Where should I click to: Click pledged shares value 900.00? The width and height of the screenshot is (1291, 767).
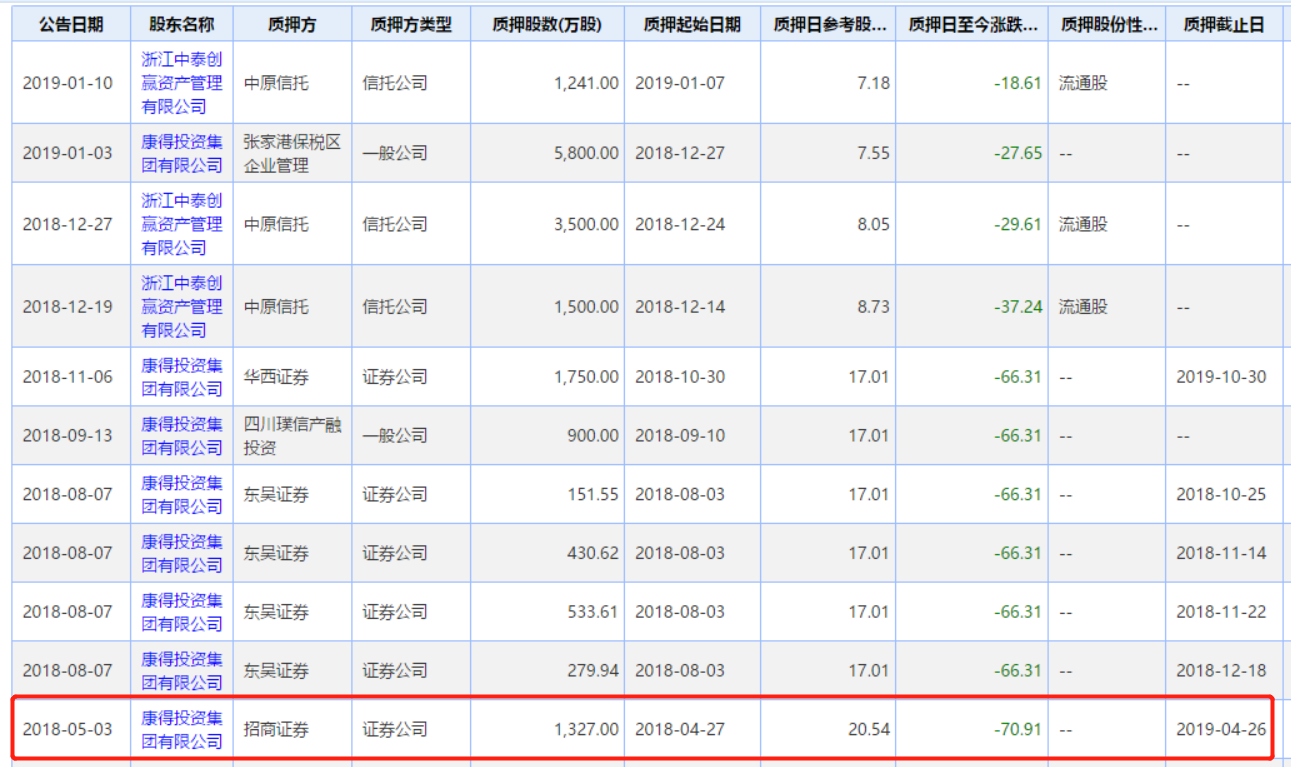(x=594, y=436)
